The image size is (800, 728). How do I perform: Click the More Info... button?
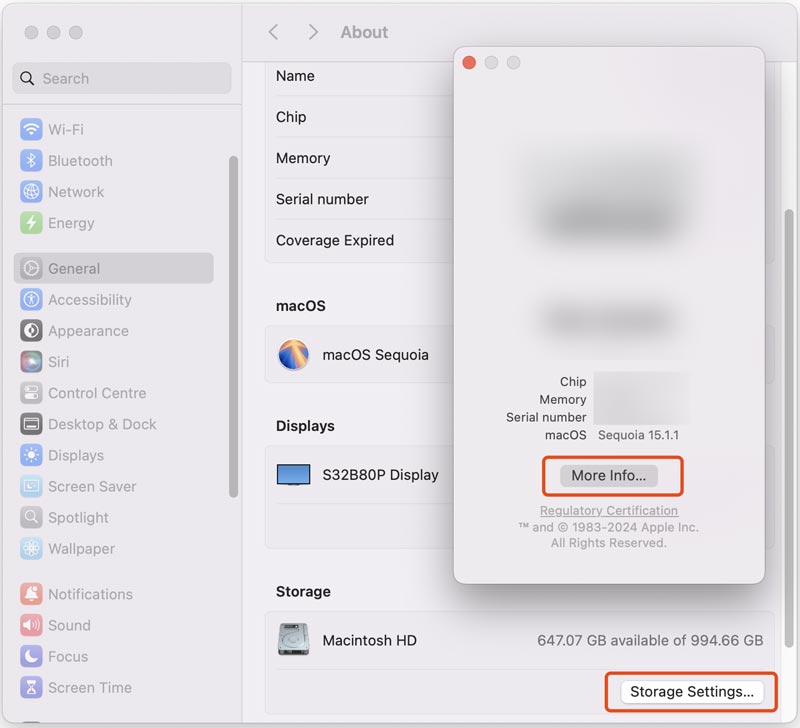(x=609, y=476)
